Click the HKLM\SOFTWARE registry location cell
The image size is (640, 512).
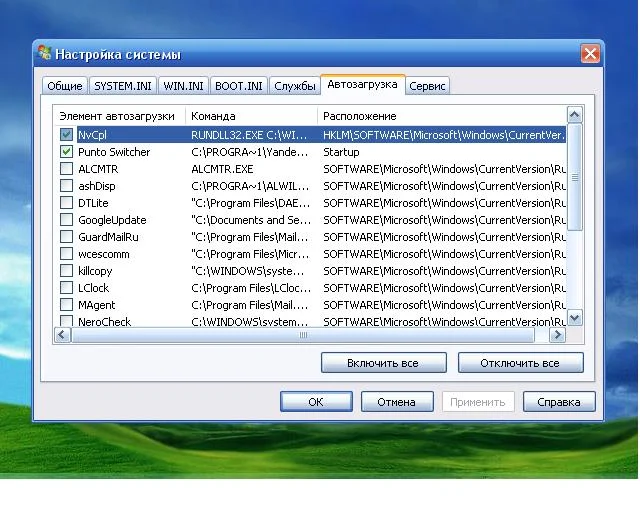point(444,135)
